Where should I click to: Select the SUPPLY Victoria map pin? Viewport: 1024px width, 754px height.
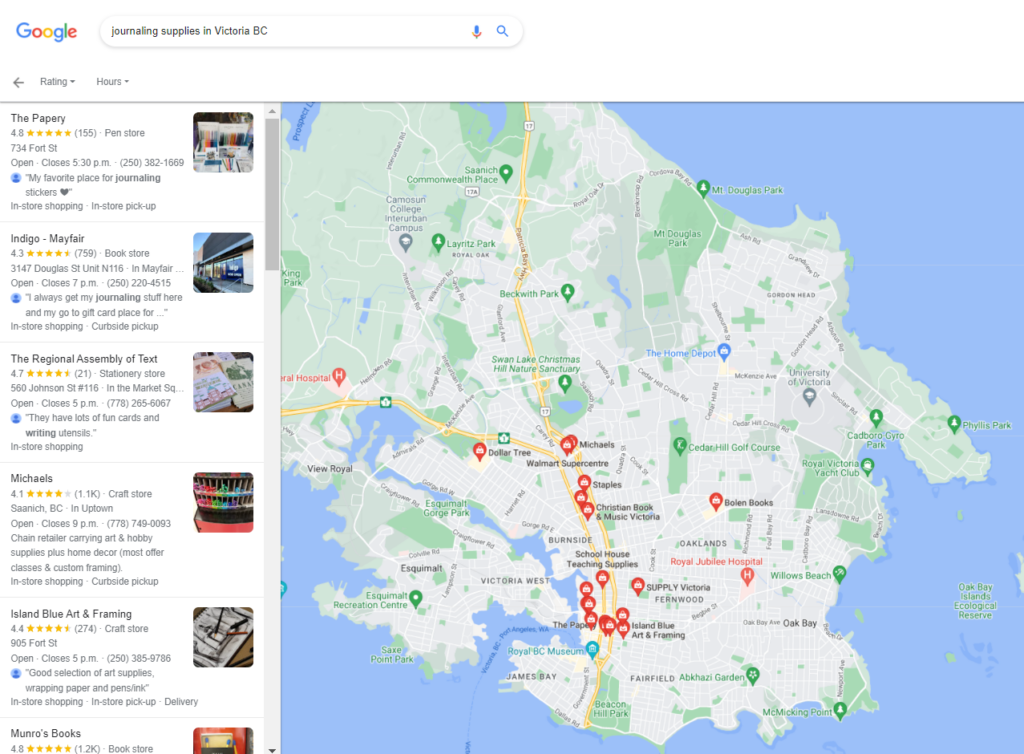(x=637, y=586)
